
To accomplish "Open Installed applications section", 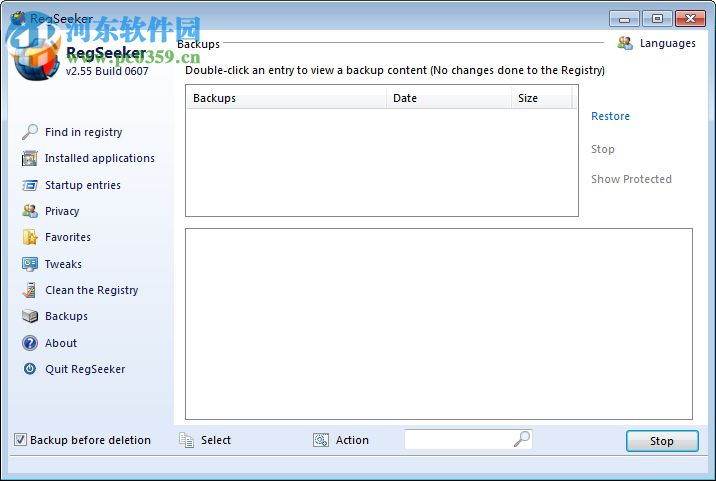I will point(100,158).
